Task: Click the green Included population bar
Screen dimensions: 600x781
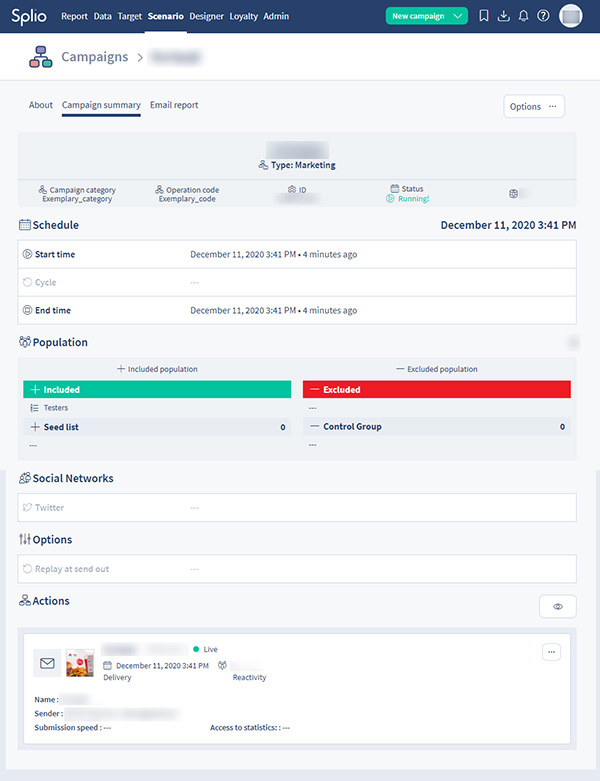Action: click(156, 389)
